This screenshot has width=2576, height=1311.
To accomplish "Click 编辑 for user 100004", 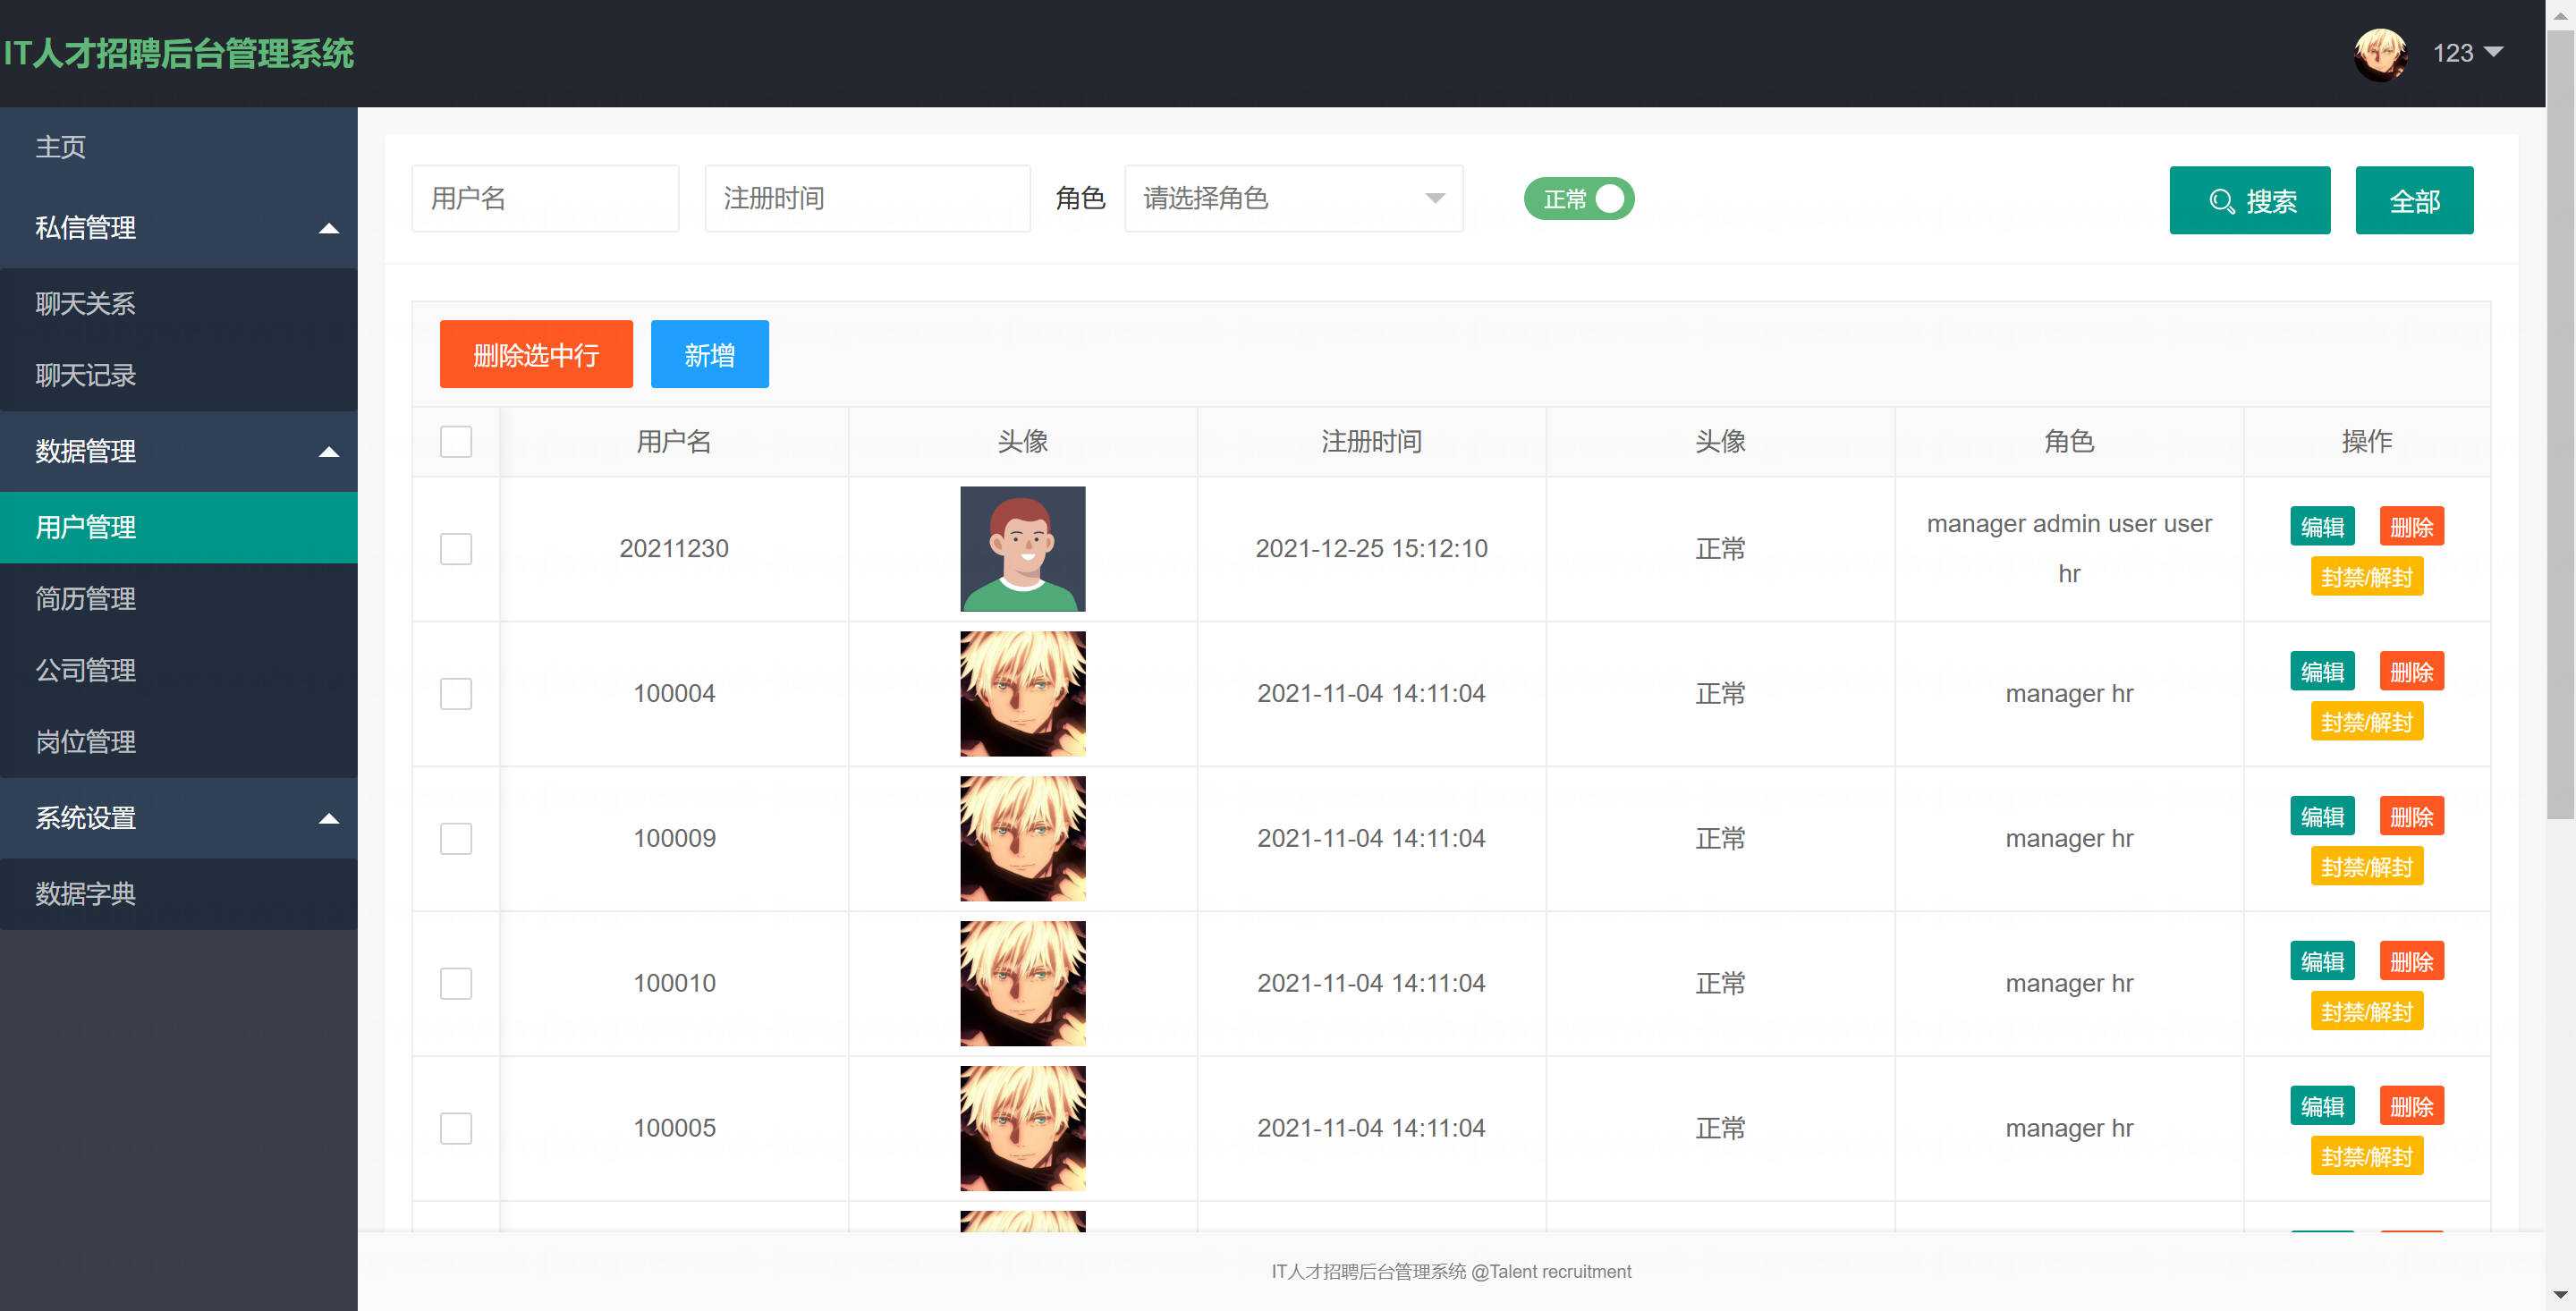I will (x=2322, y=672).
